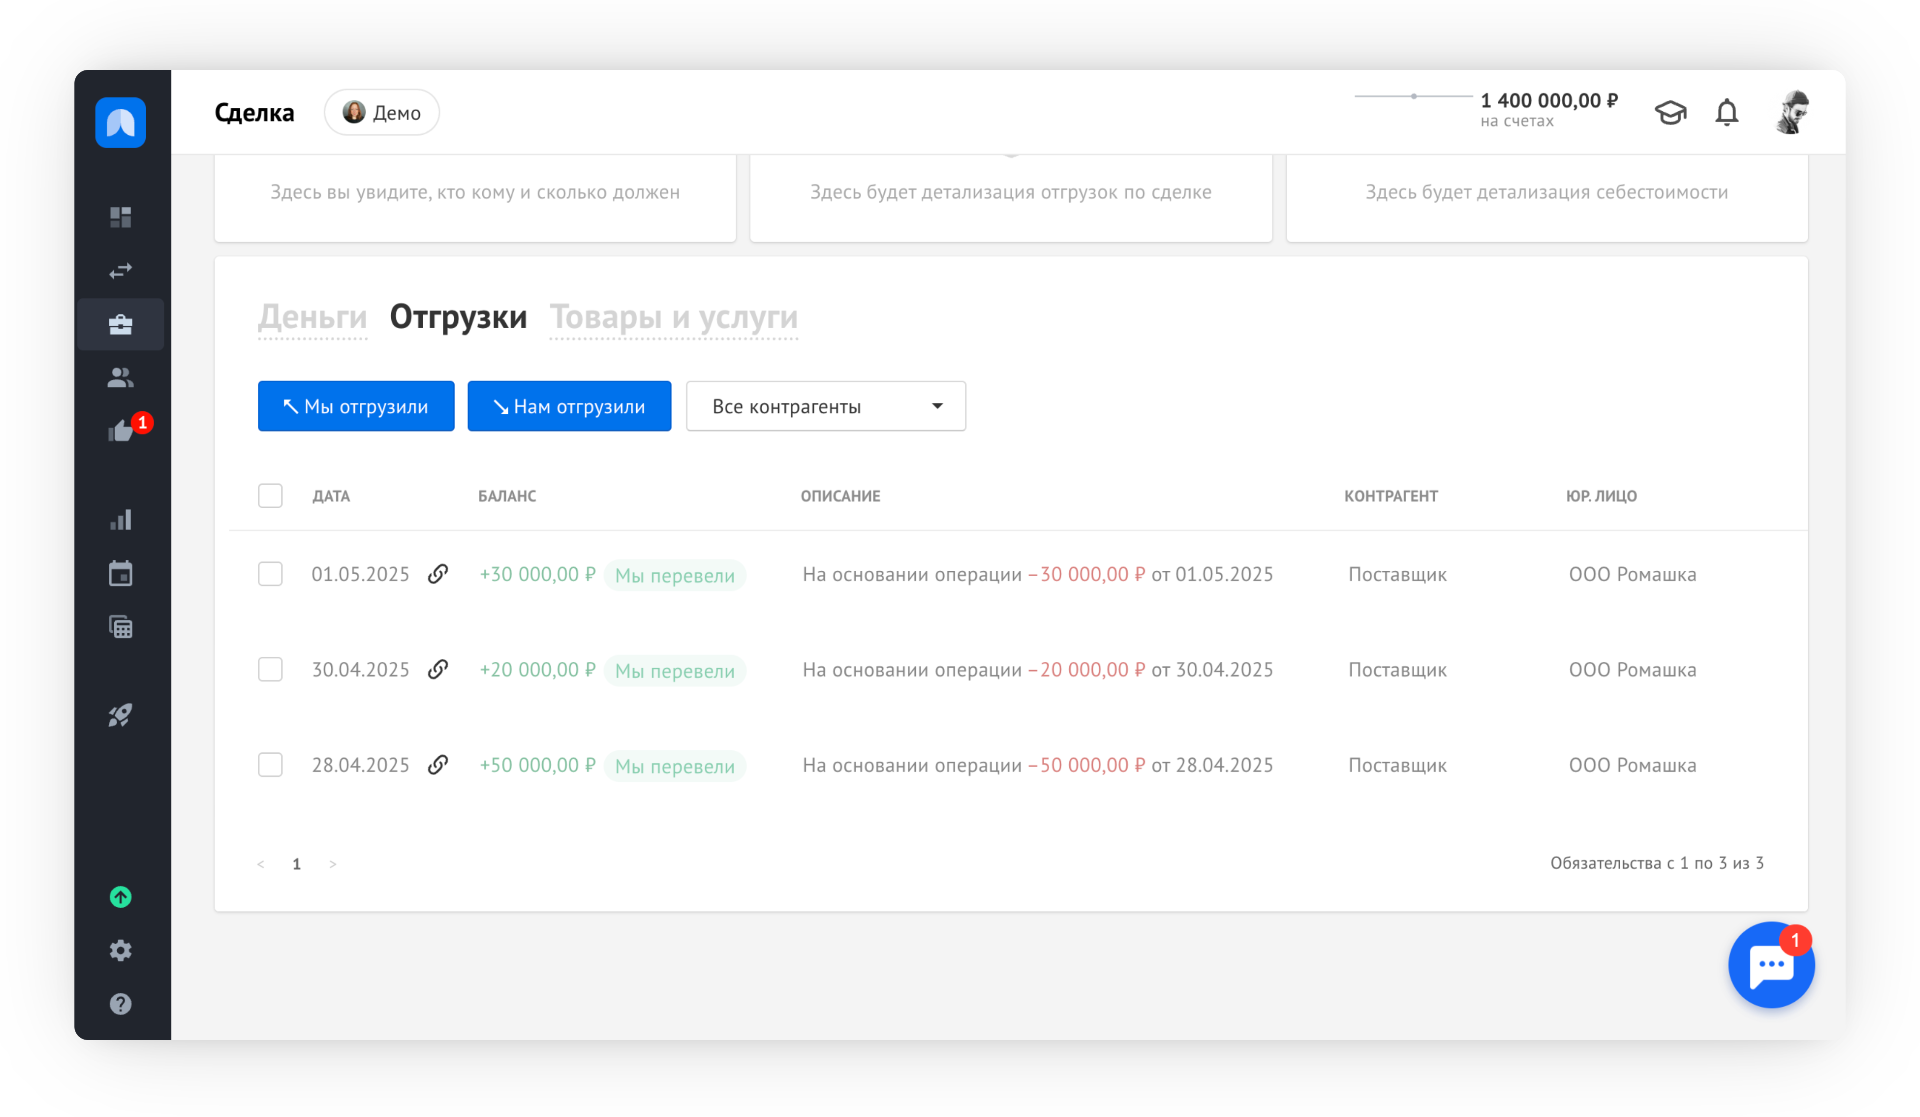Click the ЮР. ЛИЦО column header
The height and width of the screenshot is (1117, 1920).
[x=1601, y=496]
